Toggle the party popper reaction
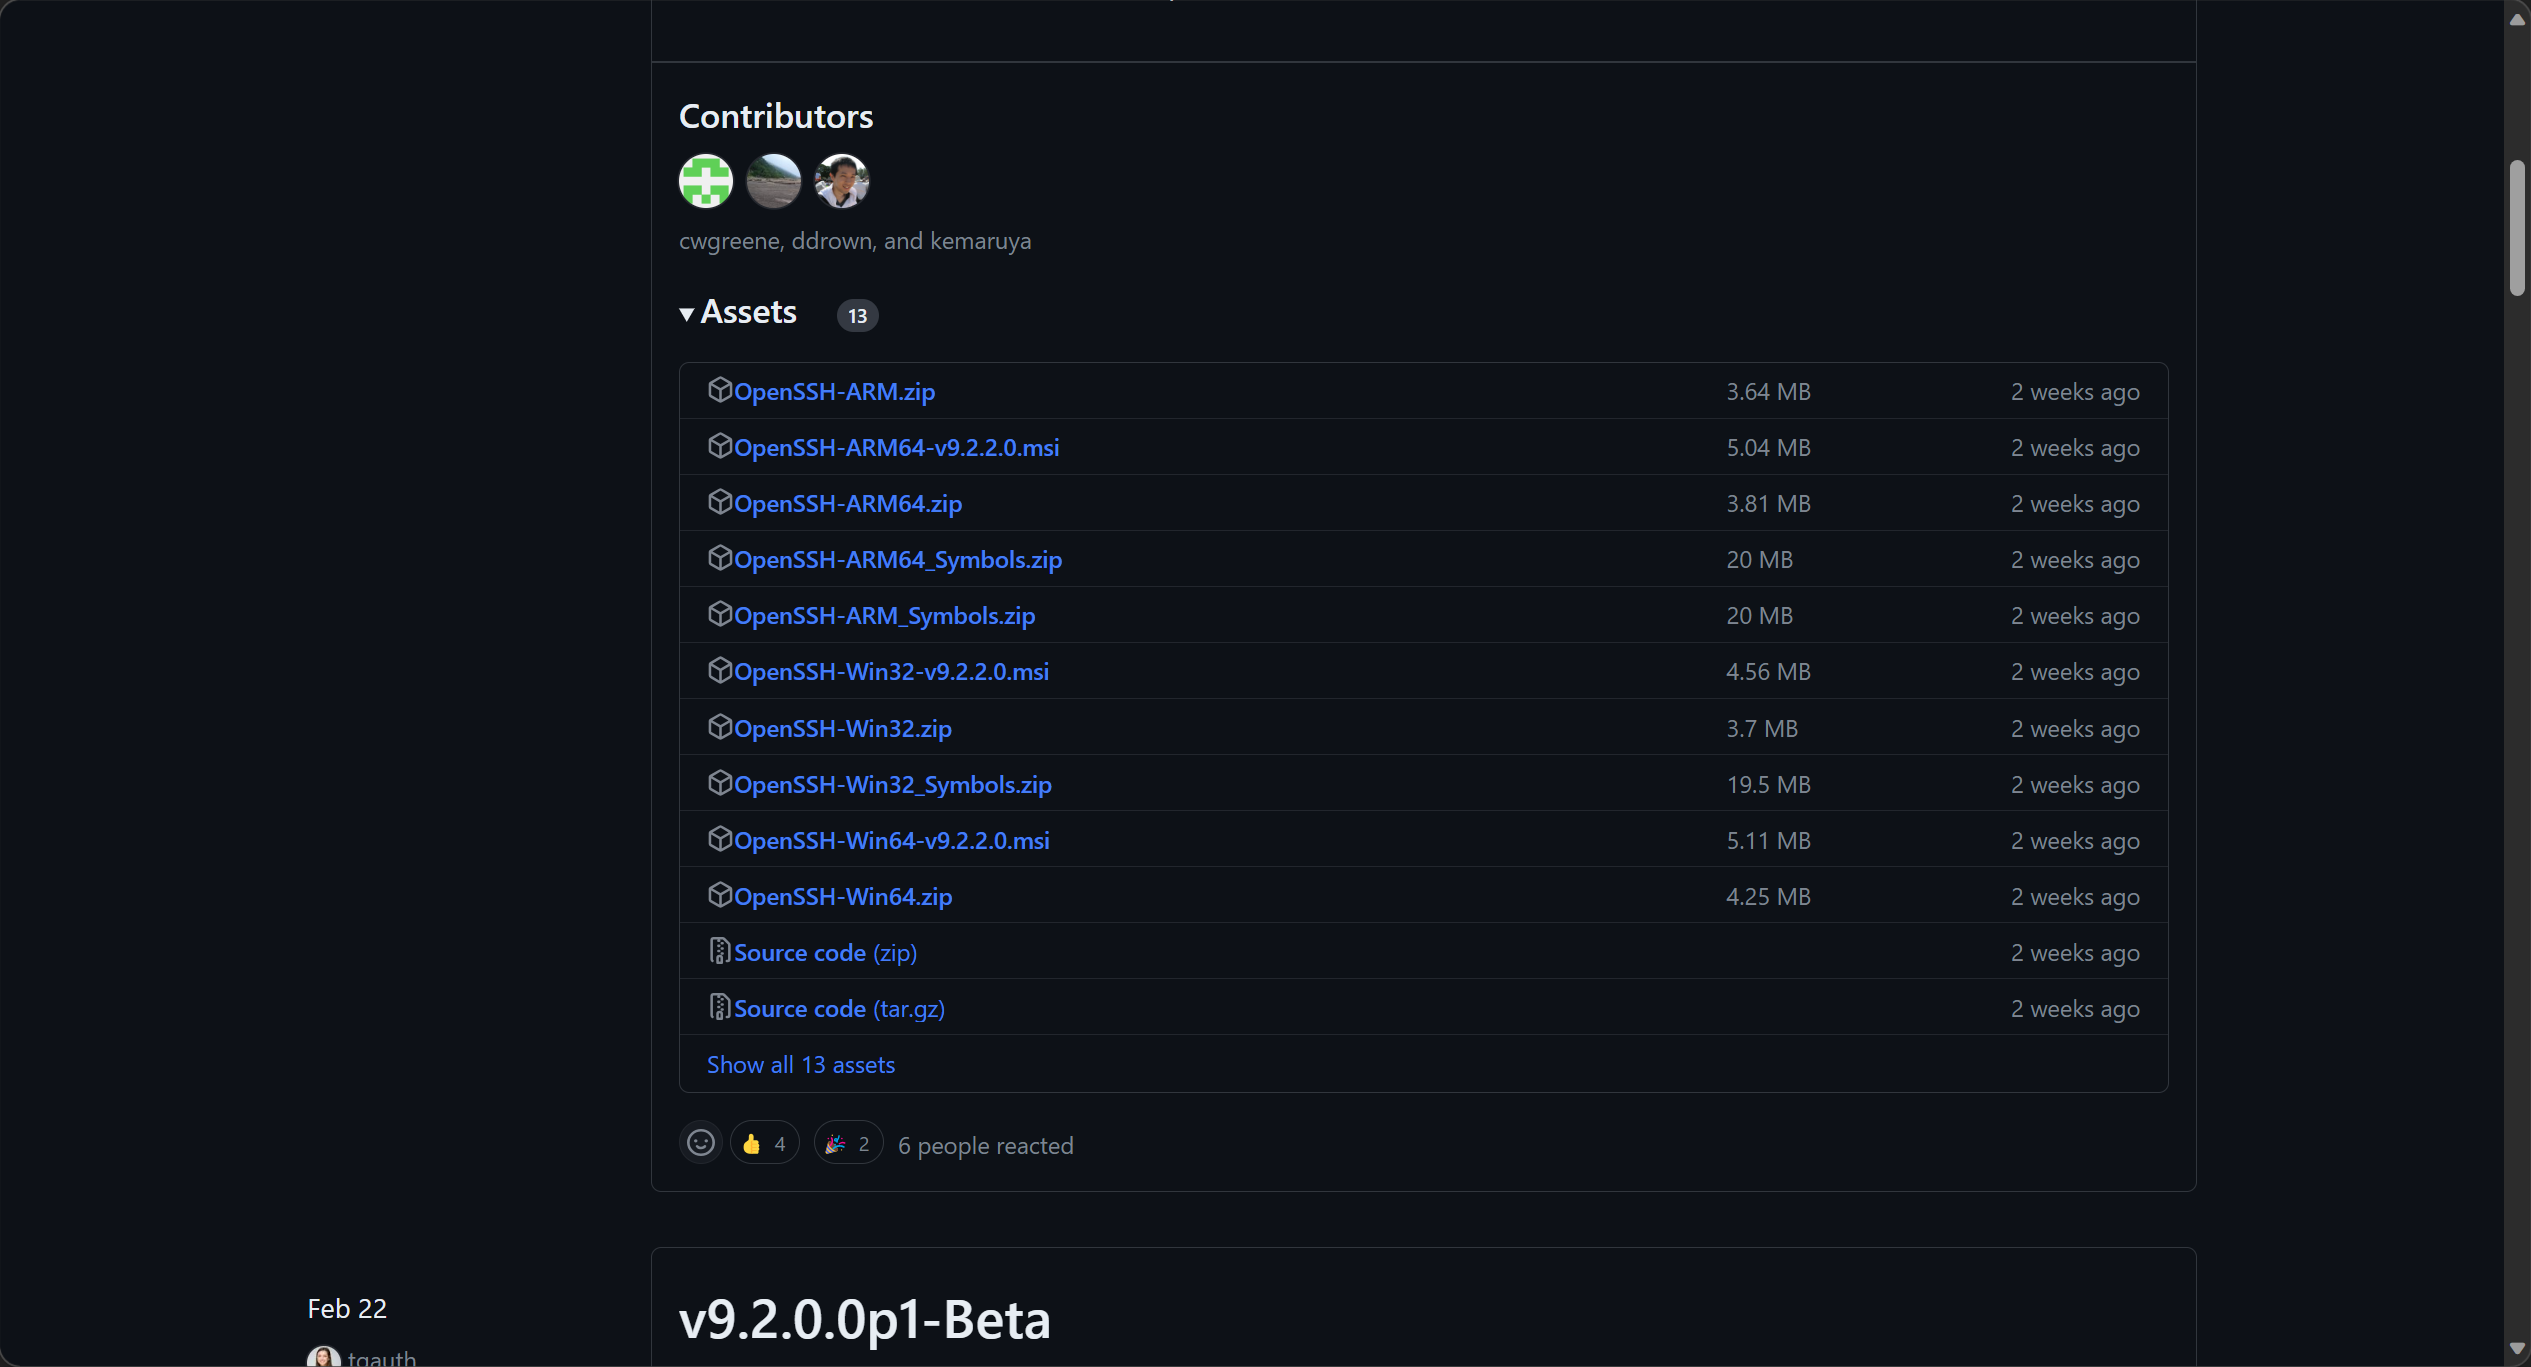The width and height of the screenshot is (2531, 1367). tap(847, 1143)
